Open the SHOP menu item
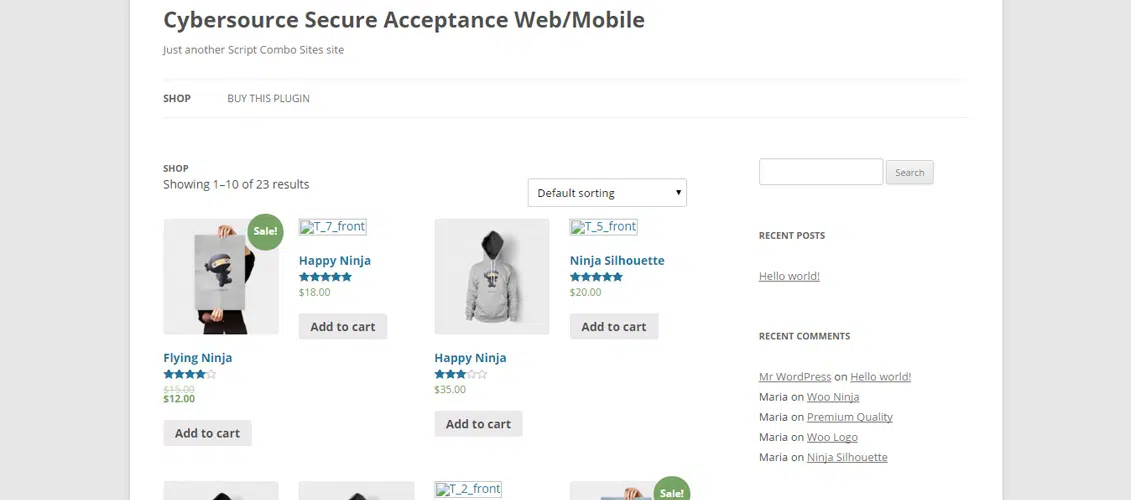Viewport: 1131px width, 500px height. (x=177, y=98)
